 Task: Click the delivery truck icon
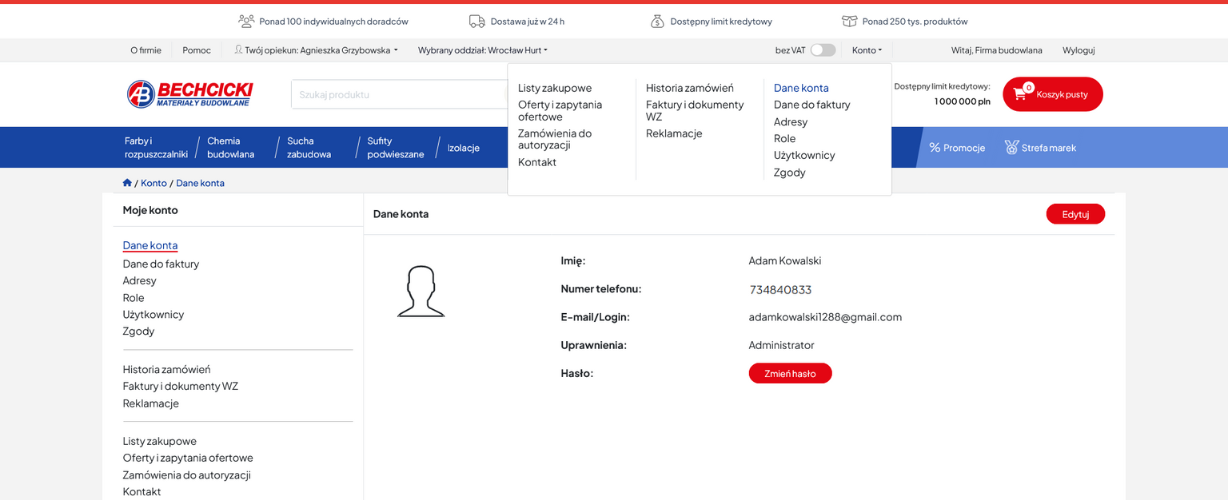pos(477,21)
